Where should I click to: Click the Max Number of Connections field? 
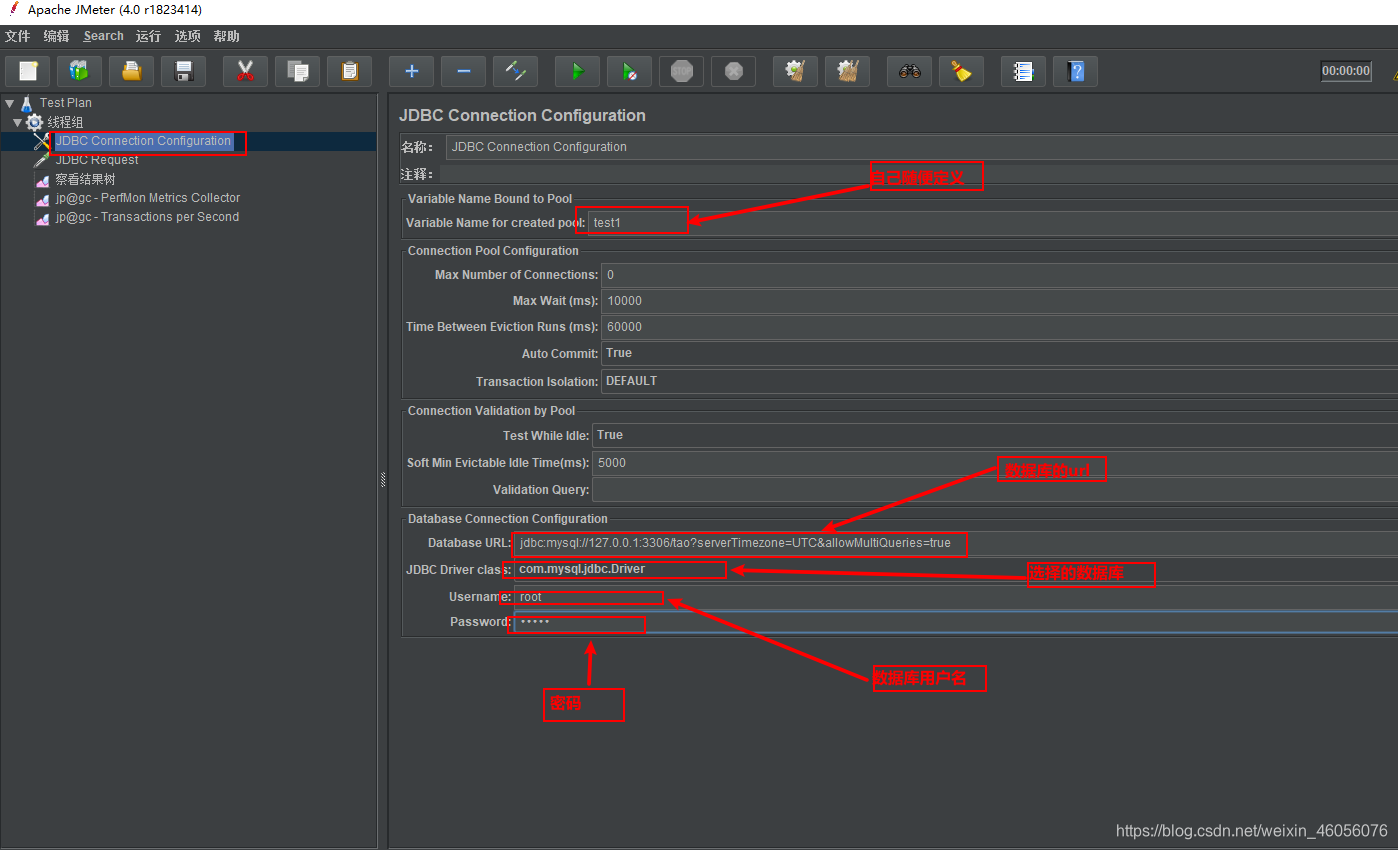pos(999,275)
